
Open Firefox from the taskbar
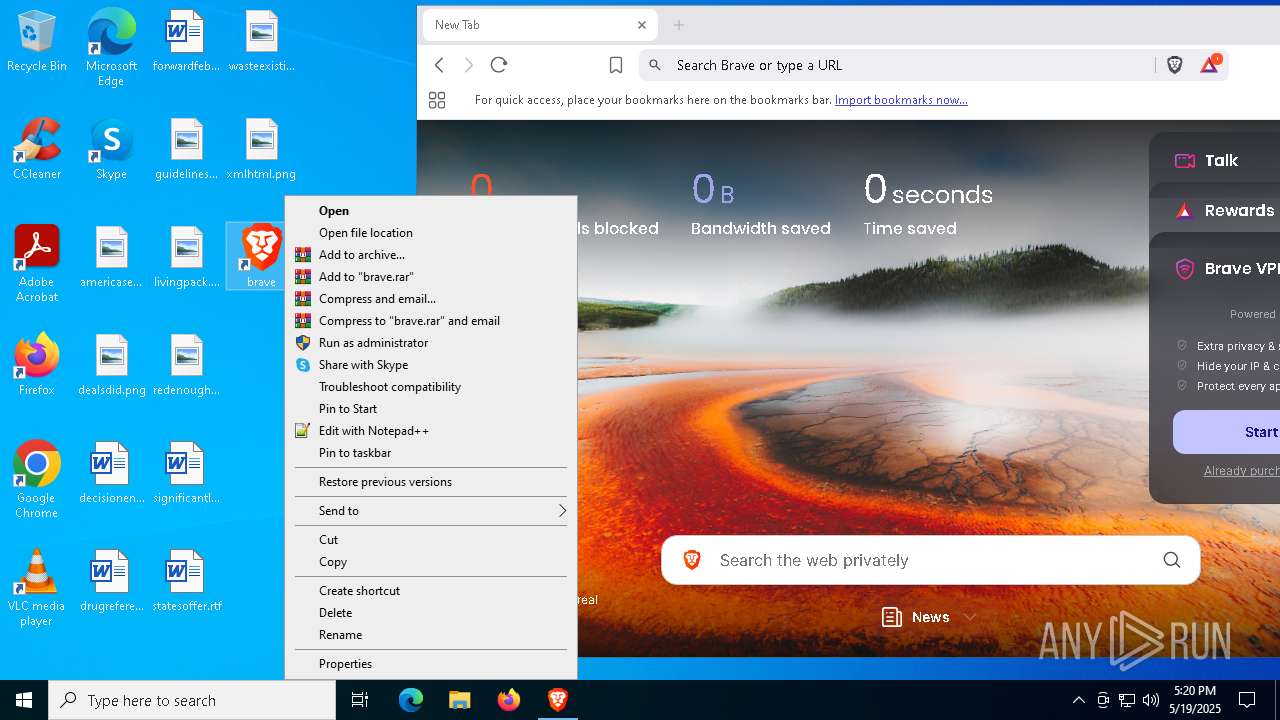click(x=509, y=700)
